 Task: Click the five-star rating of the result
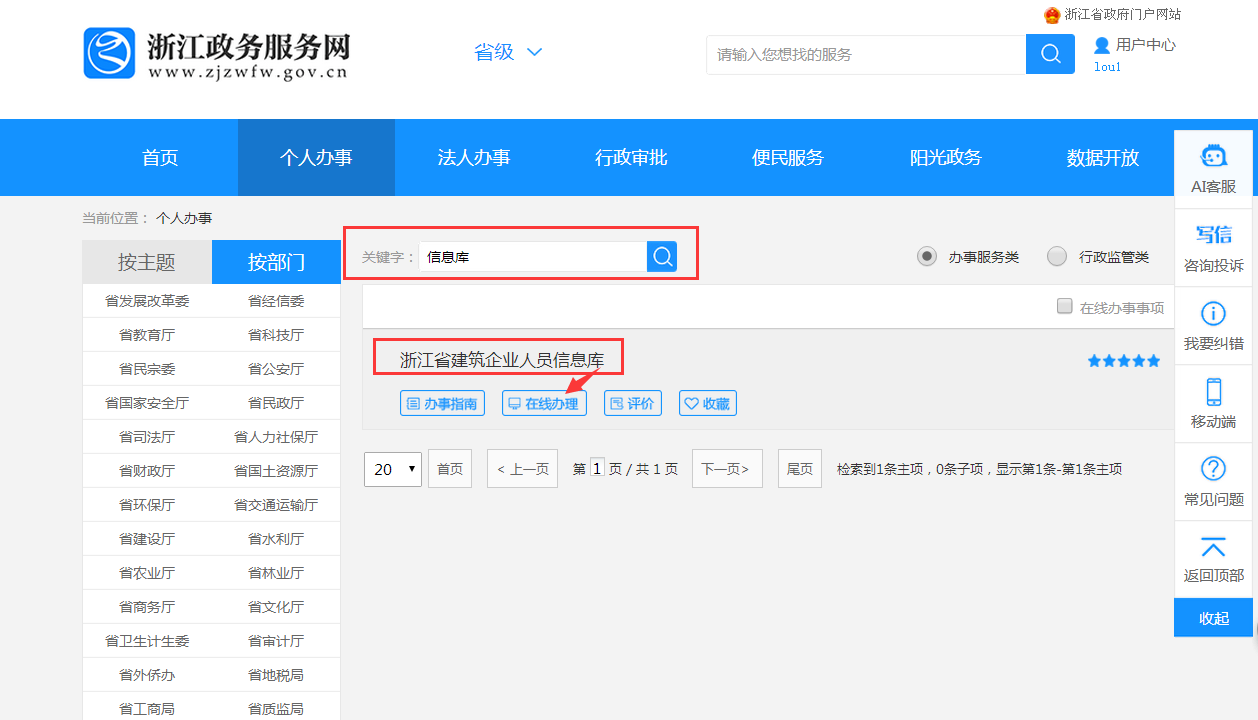1124,361
